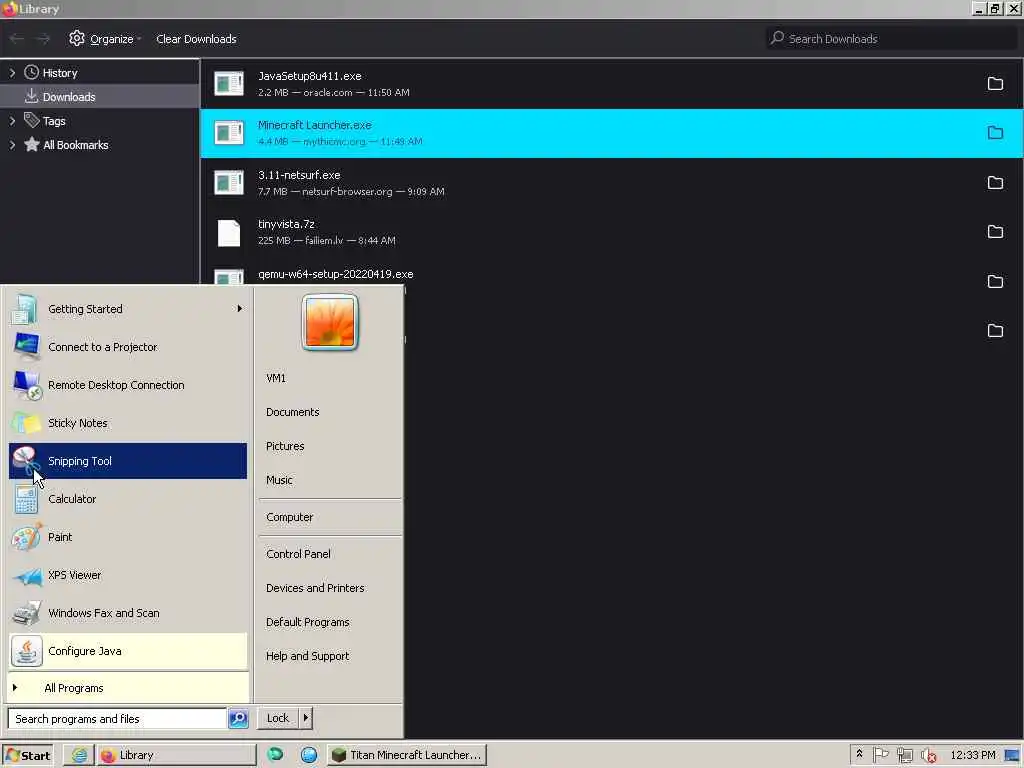Viewport: 1024px width, 768px height.
Task: Click Show Desktop icon by the clock
Action: click(x=1012, y=756)
